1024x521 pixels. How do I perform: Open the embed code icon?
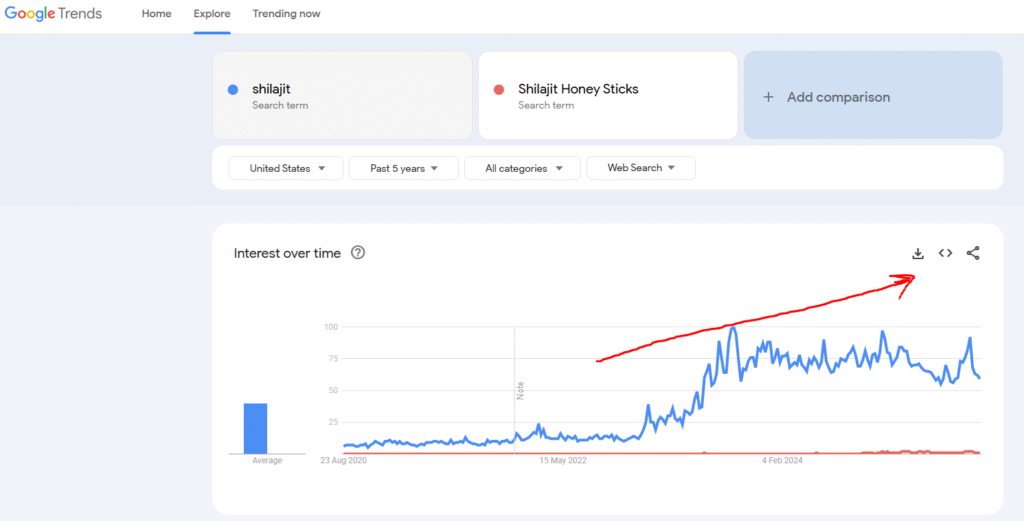pyautogui.click(x=945, y=253)
